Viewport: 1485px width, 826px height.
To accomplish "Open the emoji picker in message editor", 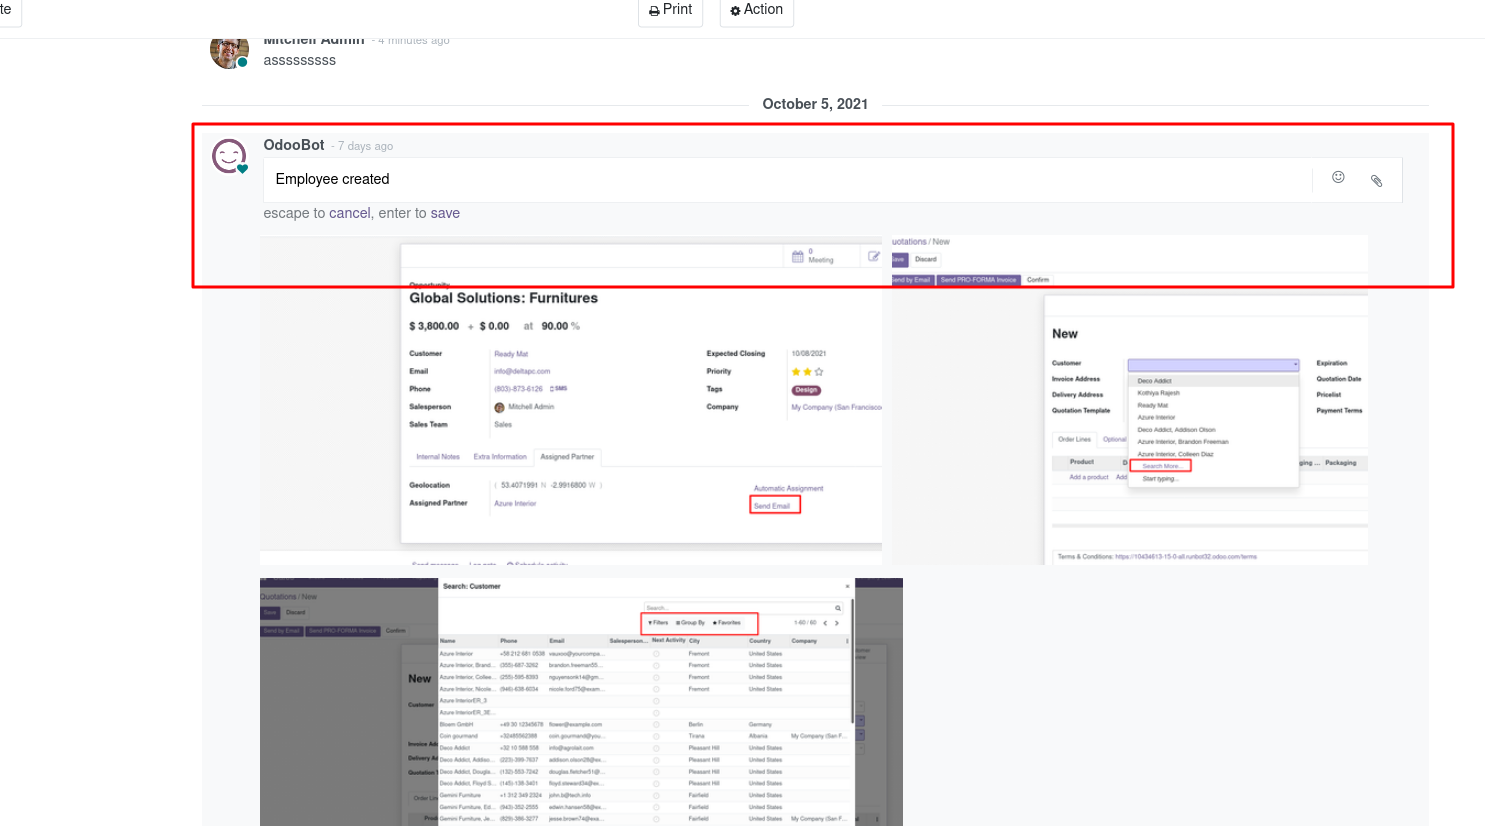I will [1338, 178].
